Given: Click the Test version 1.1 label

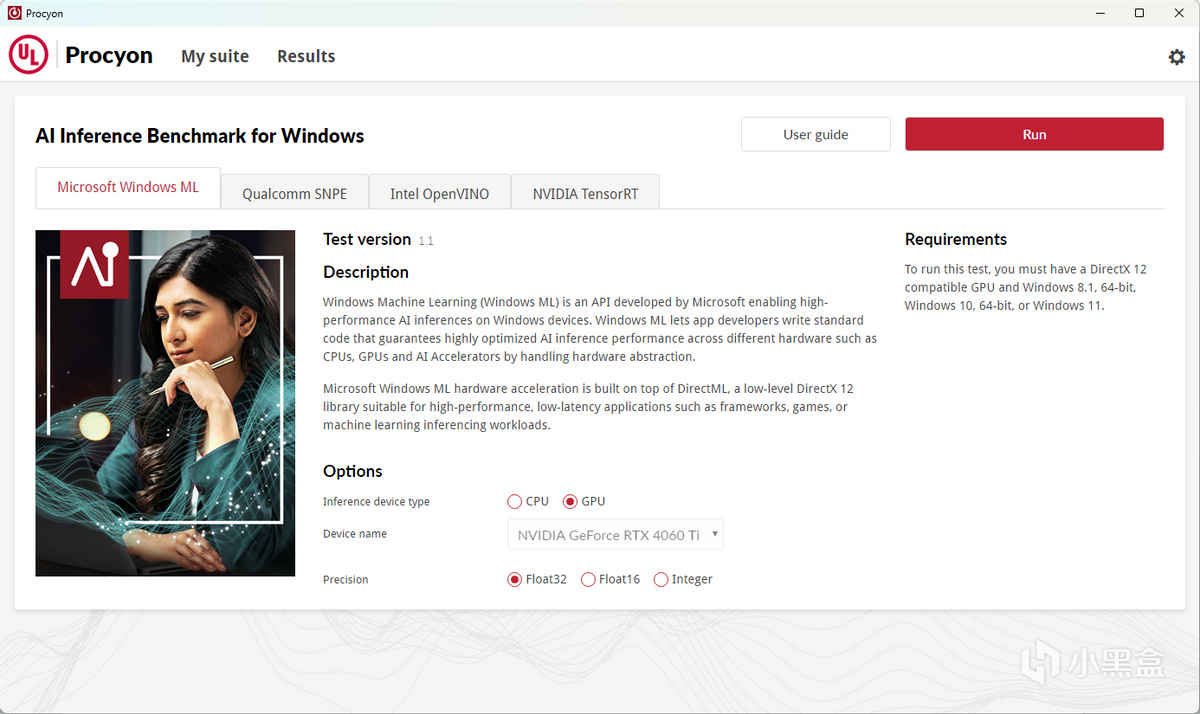Looking at the screenshot, I should (378, 239).
